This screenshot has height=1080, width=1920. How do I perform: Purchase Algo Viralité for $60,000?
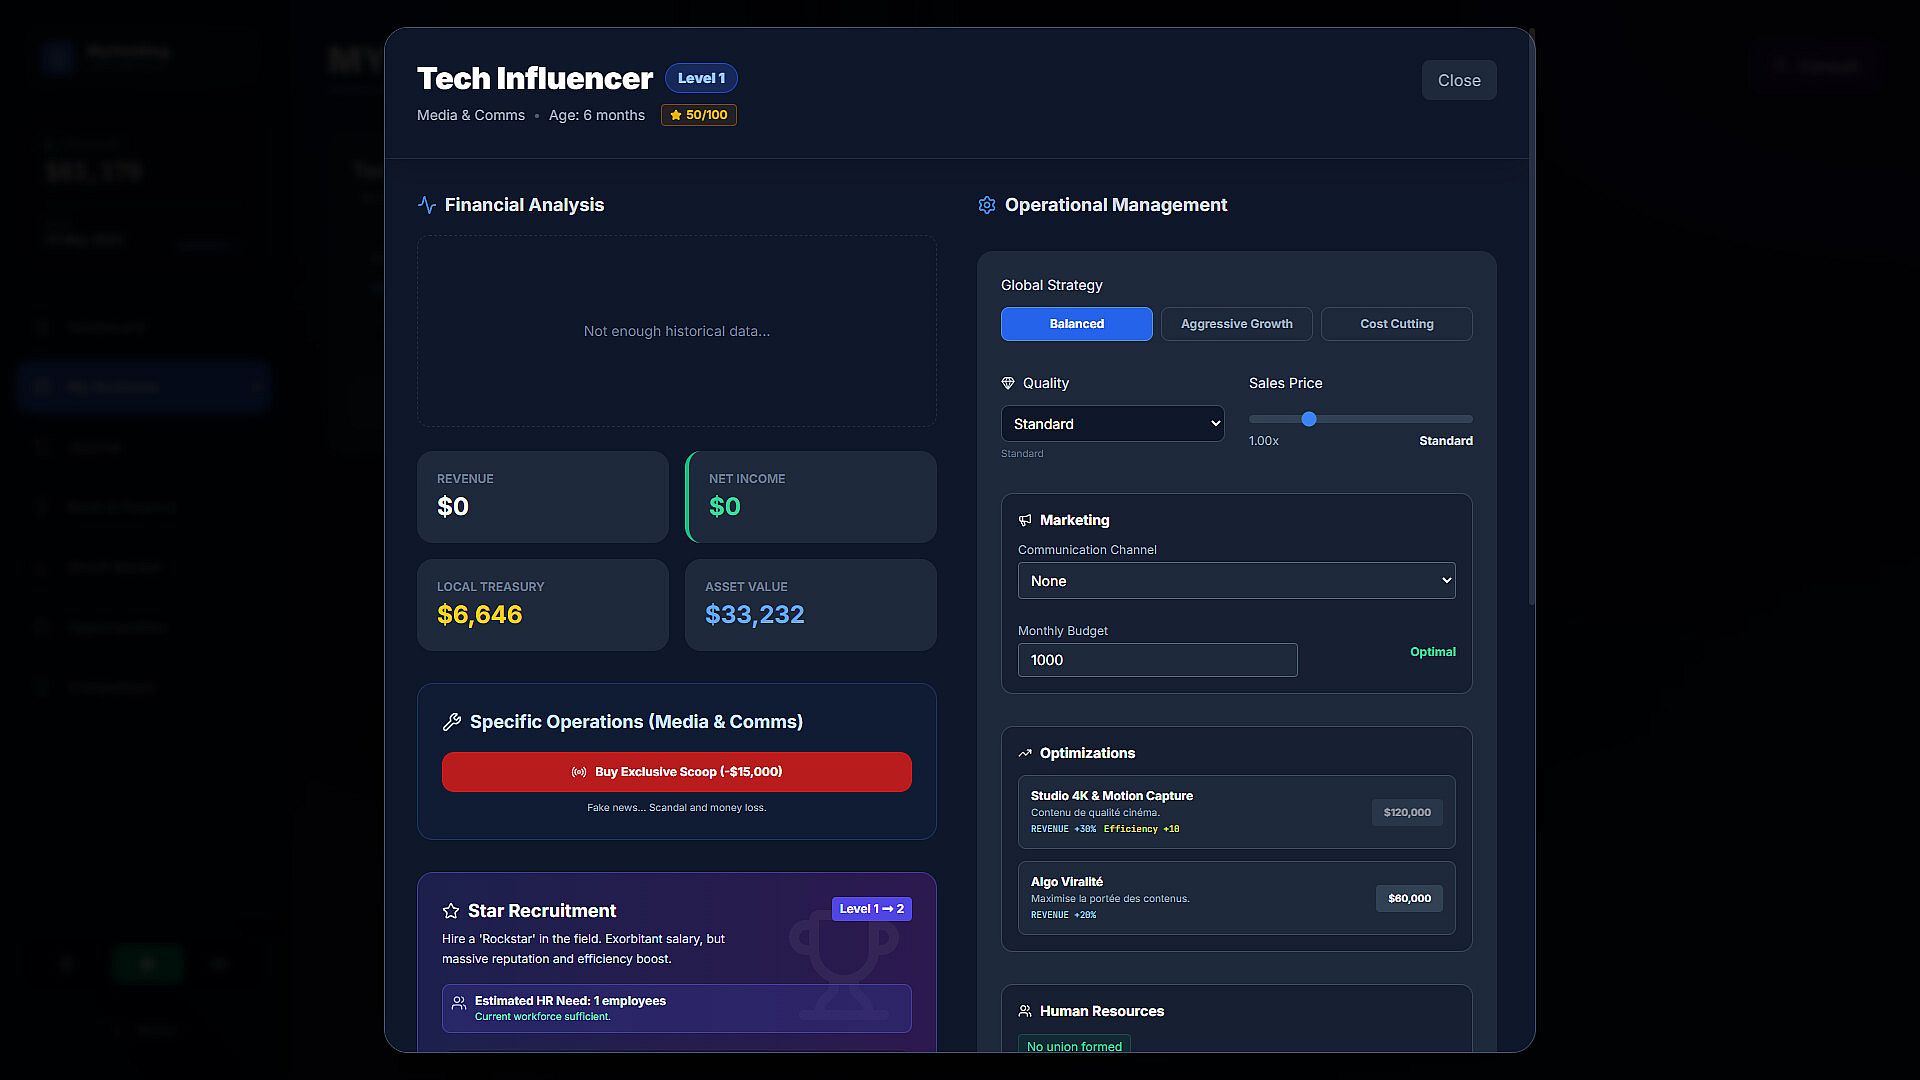click(1408, 898)
